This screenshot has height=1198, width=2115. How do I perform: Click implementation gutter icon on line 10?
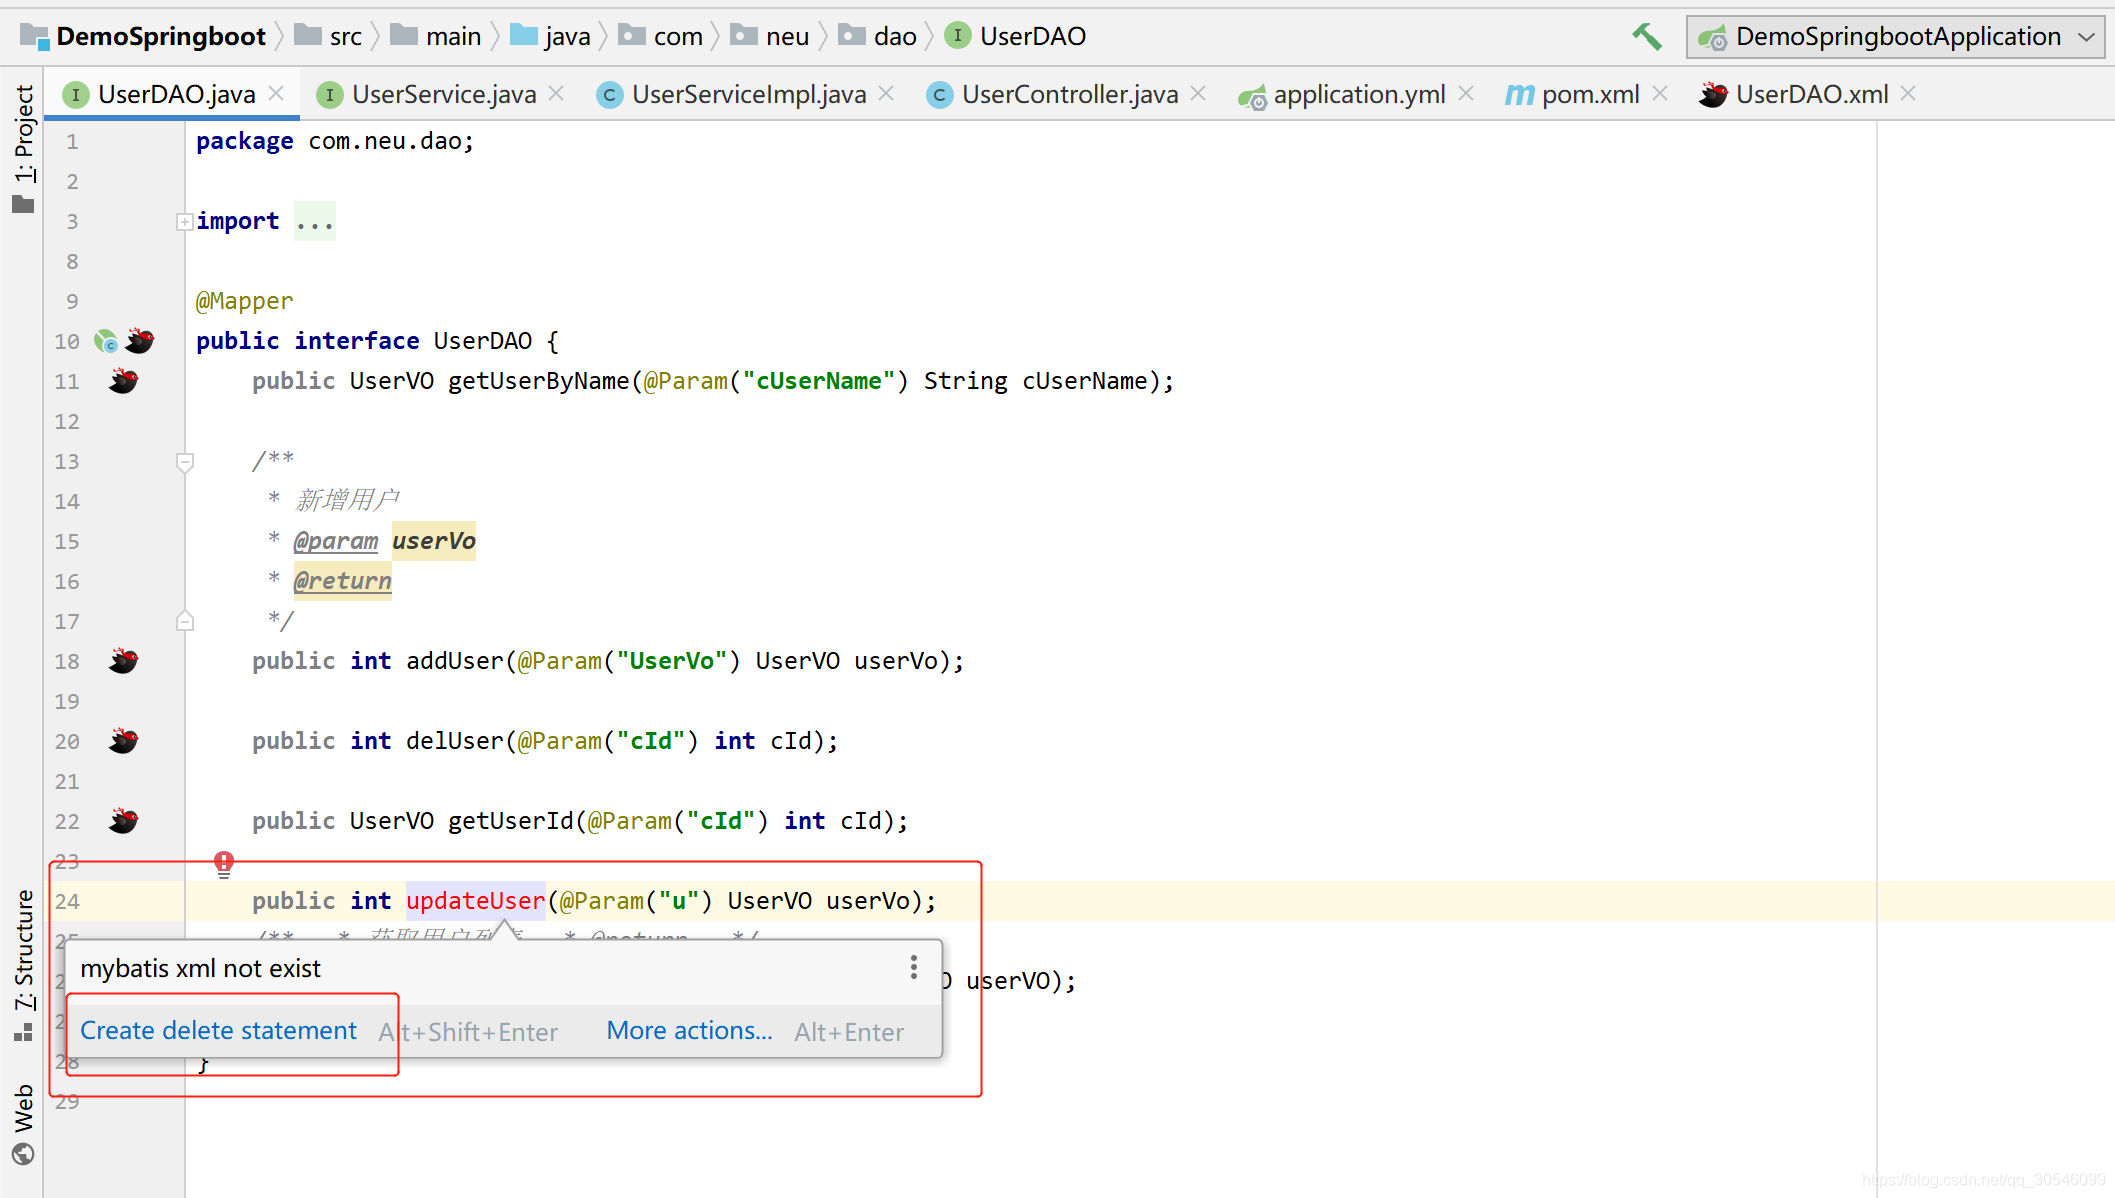click(x=106, y=342)
